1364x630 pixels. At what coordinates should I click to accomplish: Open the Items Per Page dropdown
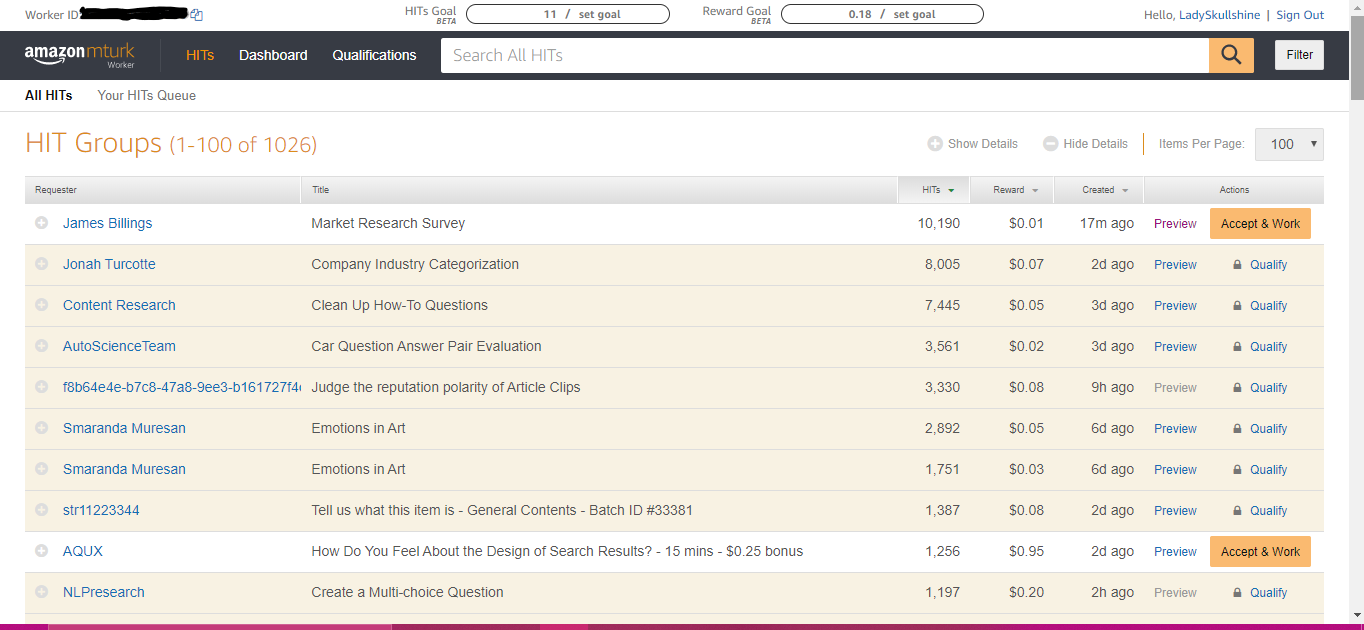pyautogui.click(x=1289, y=144)
